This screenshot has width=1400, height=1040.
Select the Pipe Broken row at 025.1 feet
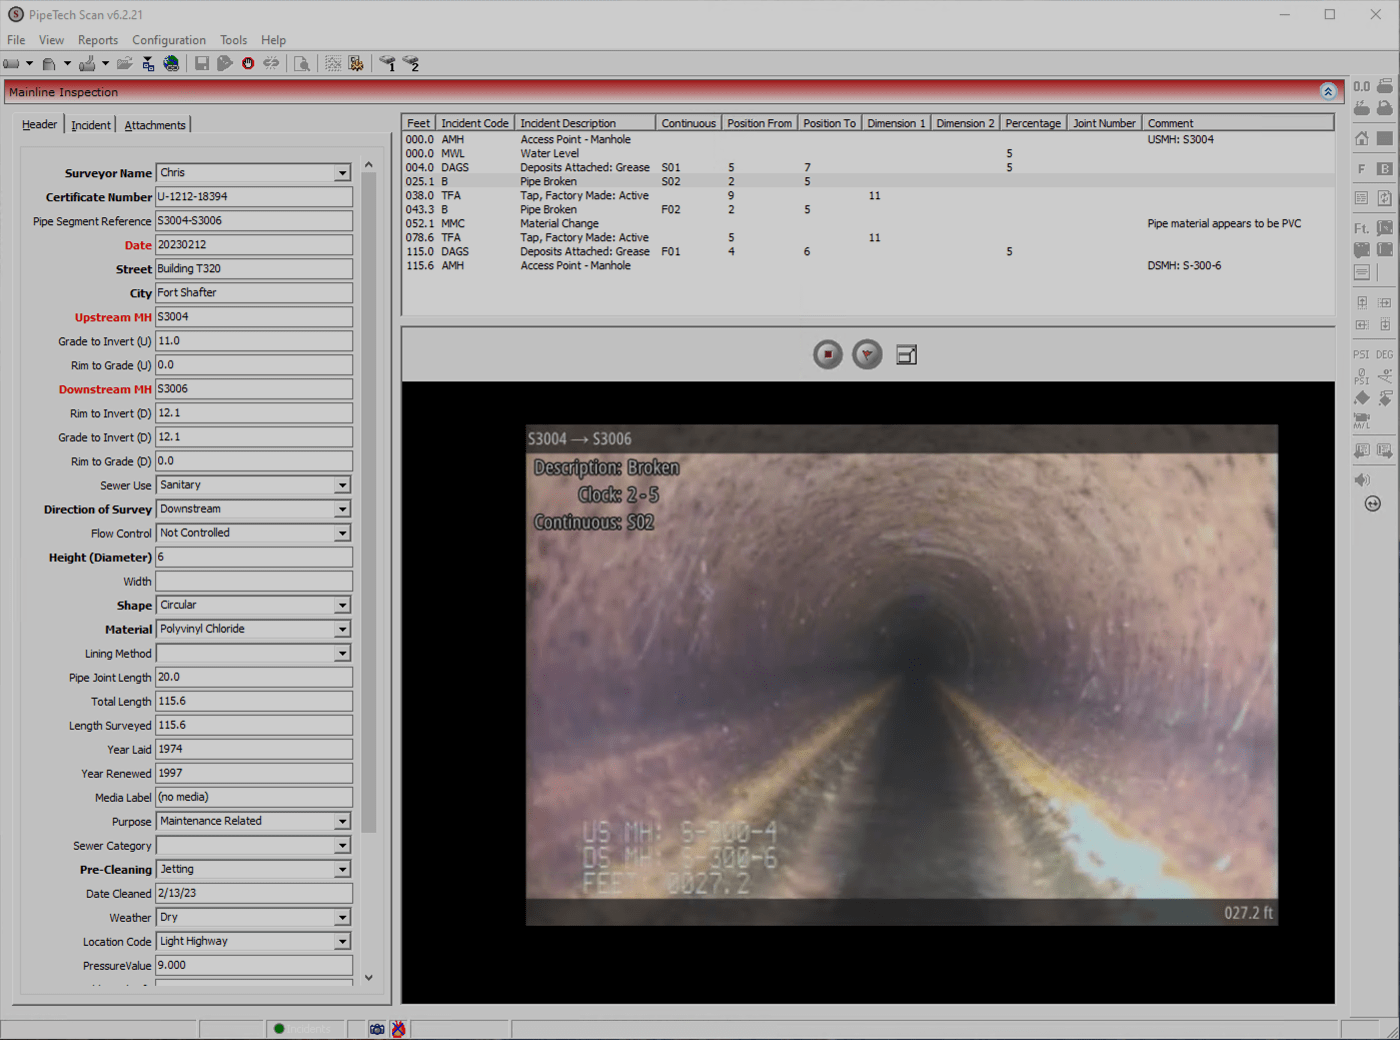coord(548,182)
